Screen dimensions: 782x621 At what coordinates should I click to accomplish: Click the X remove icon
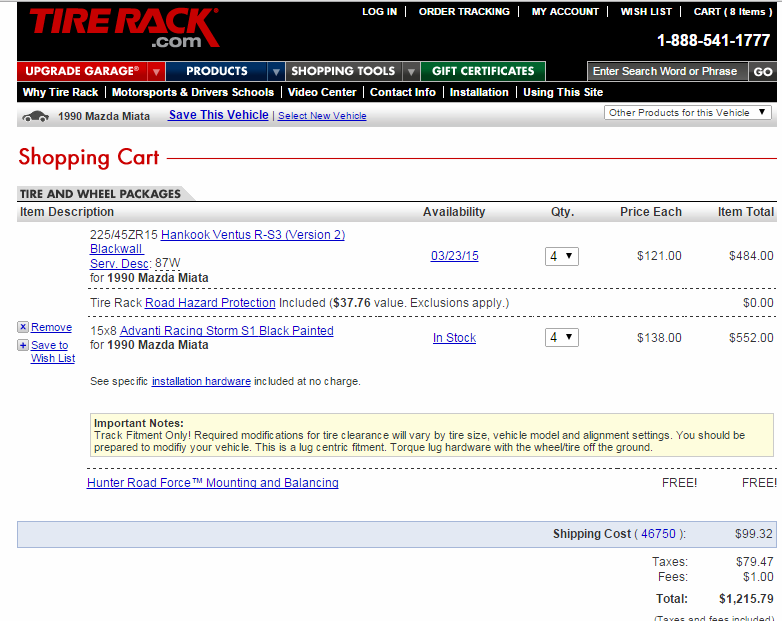tap(23, 327)
